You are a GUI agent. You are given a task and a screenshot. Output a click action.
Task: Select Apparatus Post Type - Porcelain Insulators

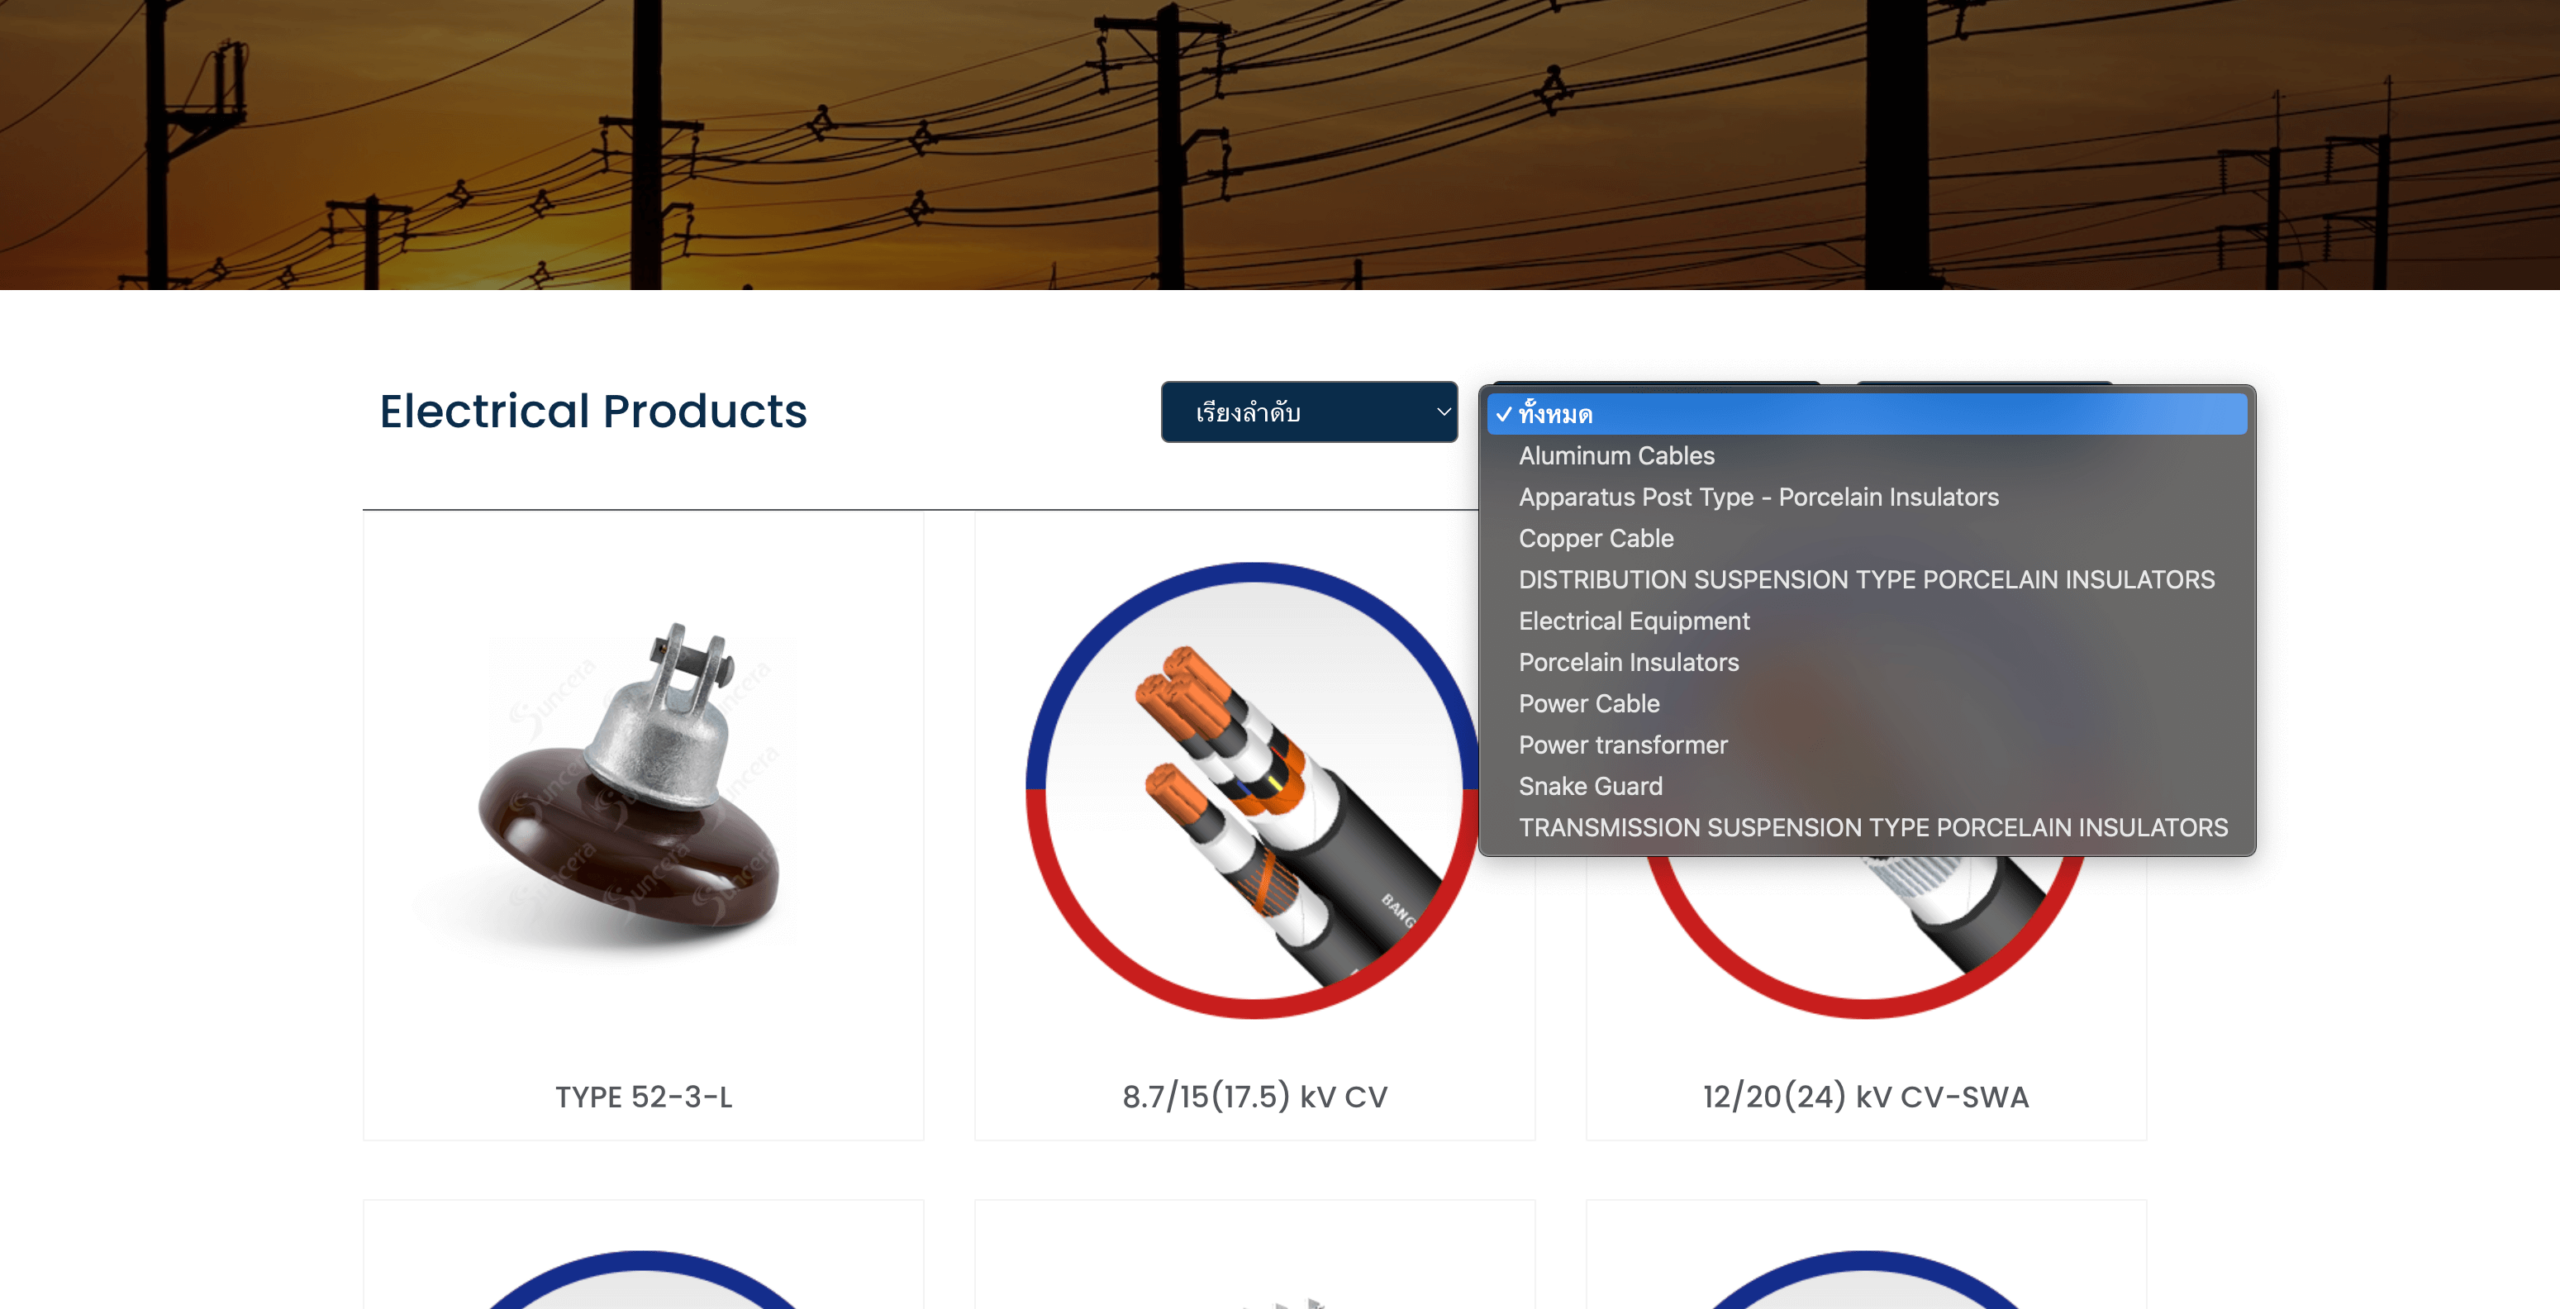click(x=1867, y=497)
